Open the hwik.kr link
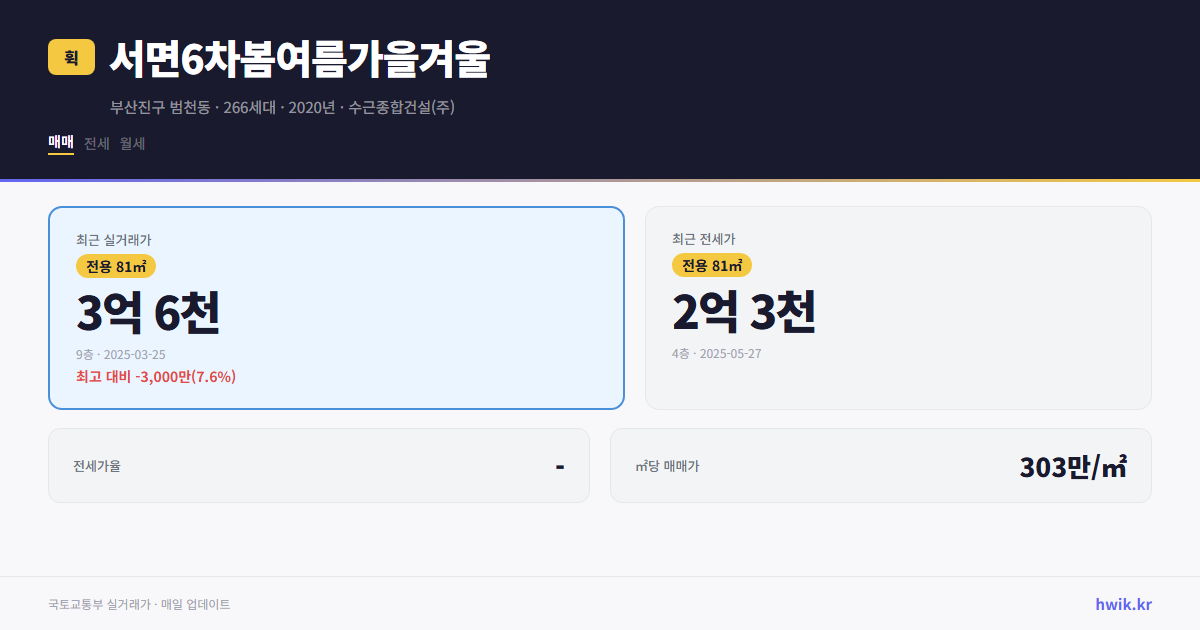 pyautogui.click(x=1125, y=604)
